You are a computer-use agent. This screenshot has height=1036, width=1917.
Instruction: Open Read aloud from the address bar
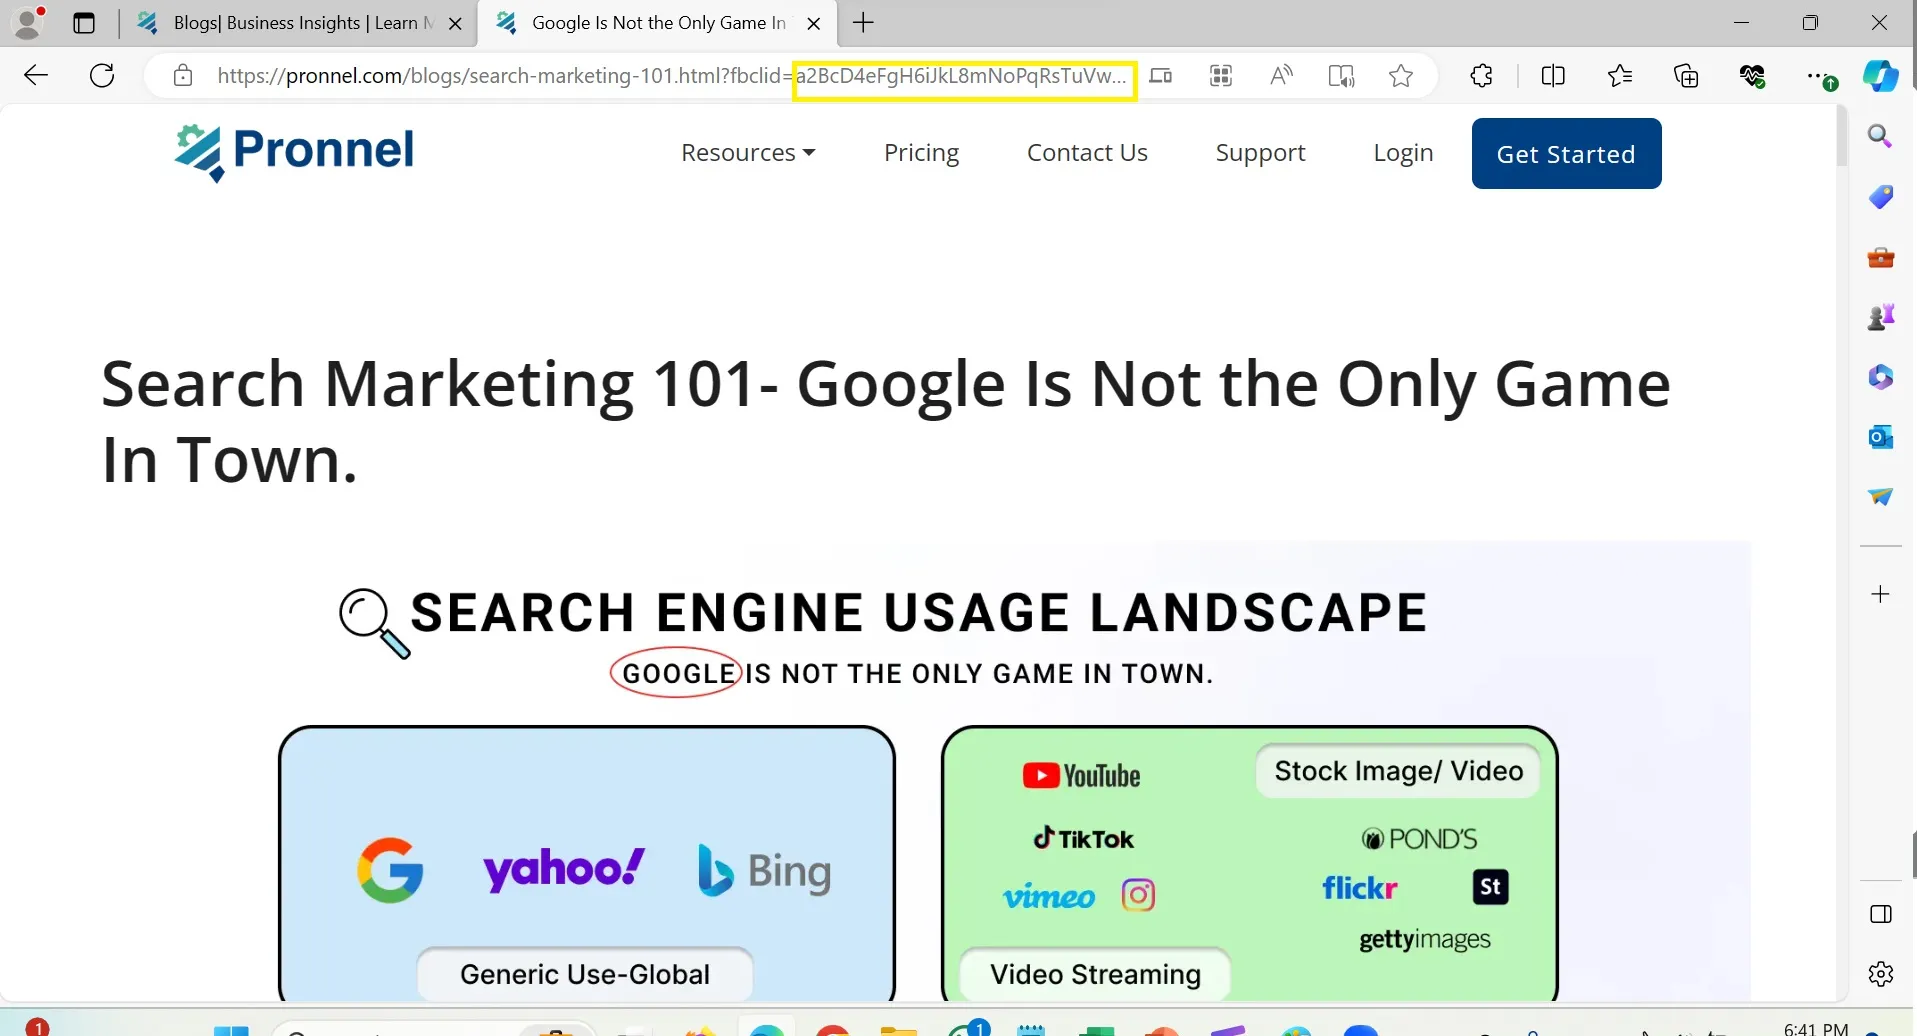pos(1281,76)
